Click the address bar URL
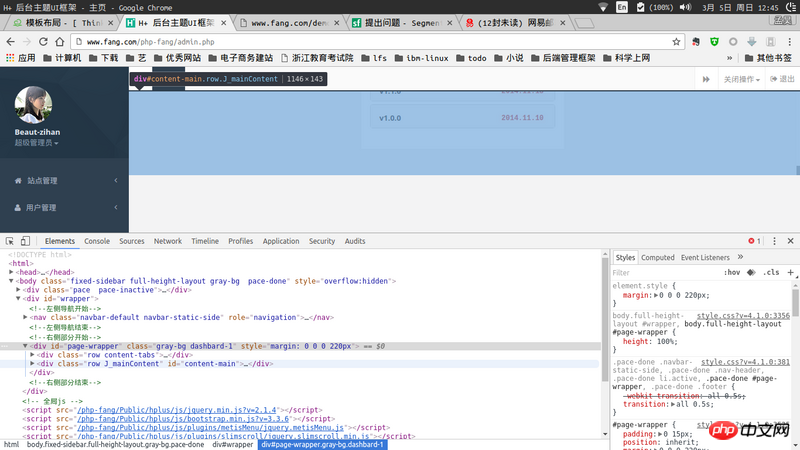 pyautogui.click(x=151, y=42)
